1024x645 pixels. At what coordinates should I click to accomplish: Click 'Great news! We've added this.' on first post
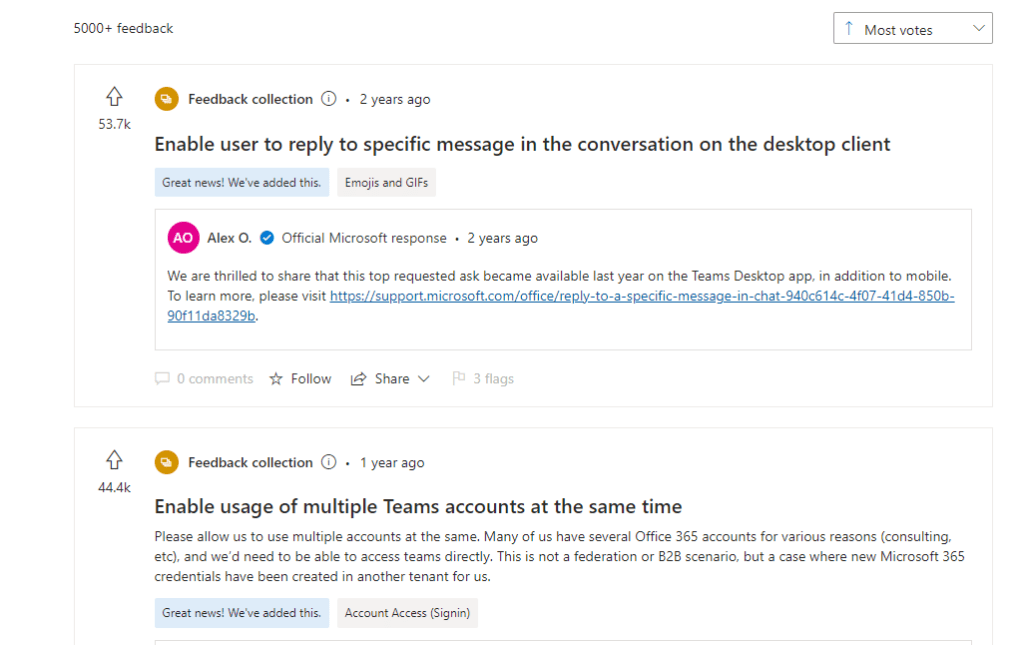click(242, 182)
